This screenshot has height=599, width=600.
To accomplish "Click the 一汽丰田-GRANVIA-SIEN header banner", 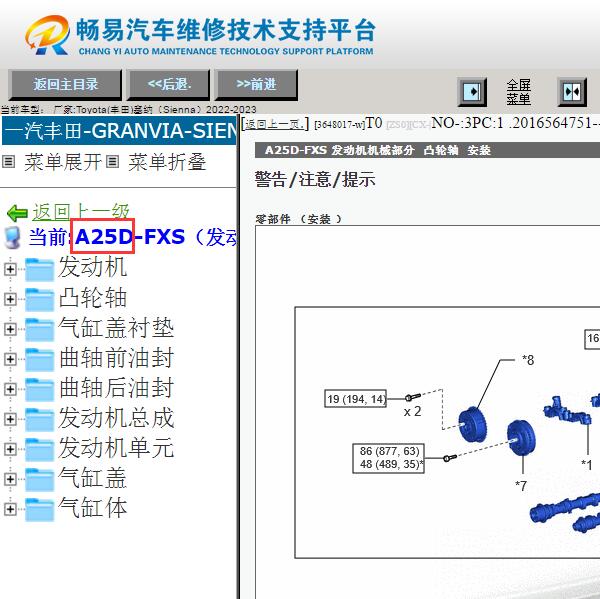I will (x=119, y=131).
